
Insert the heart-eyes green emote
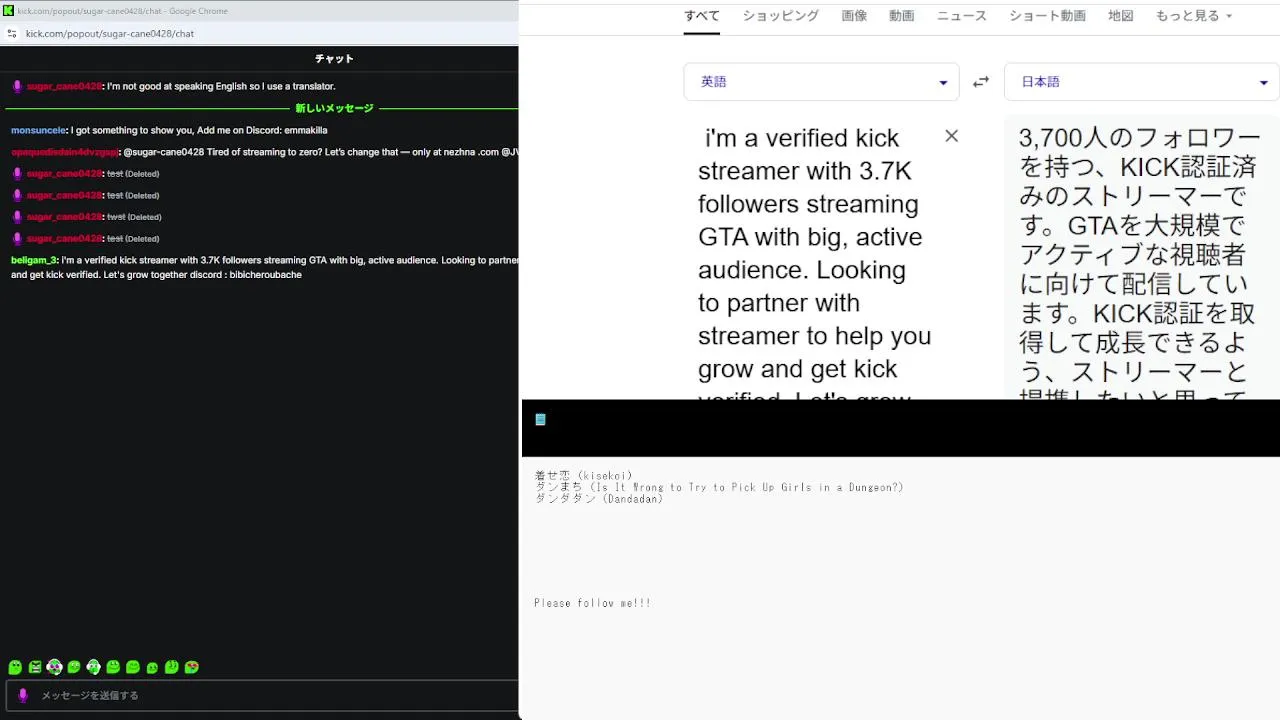[x=192, y=667]
